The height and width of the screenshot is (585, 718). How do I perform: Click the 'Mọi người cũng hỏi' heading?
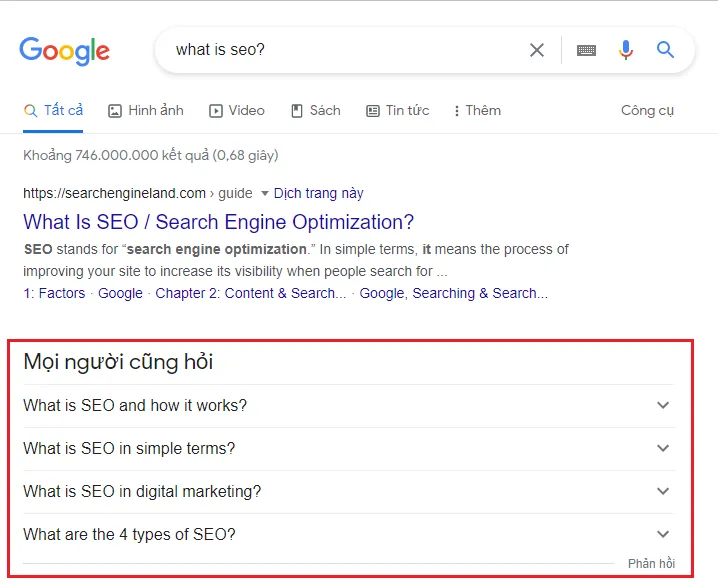(118, 362)
